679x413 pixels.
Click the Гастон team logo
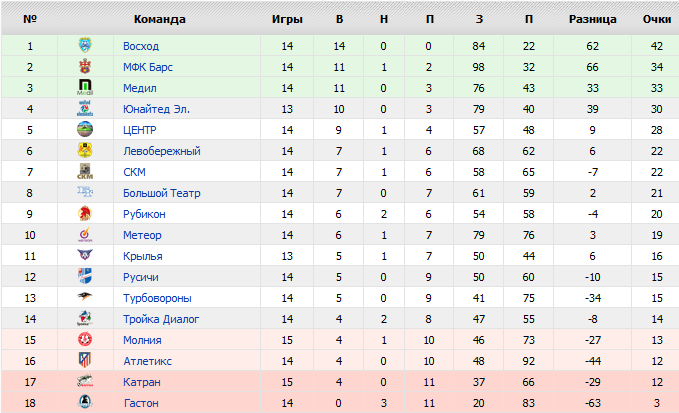point(85,403)
